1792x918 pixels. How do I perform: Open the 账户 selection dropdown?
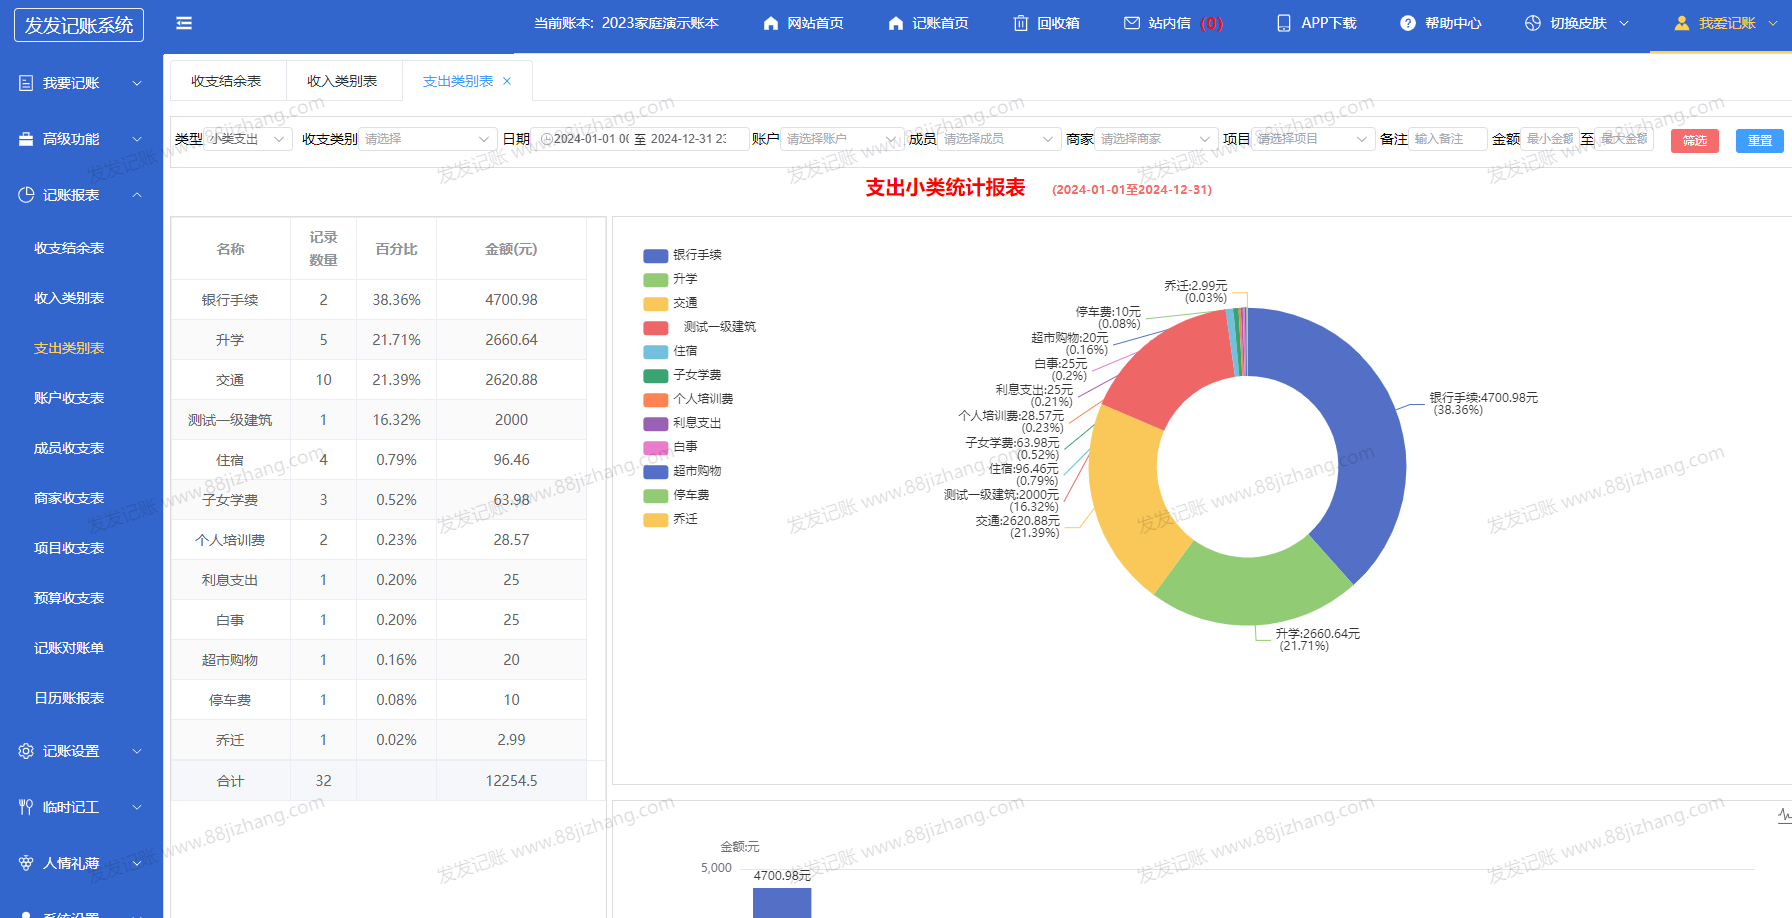coord(843,139)
